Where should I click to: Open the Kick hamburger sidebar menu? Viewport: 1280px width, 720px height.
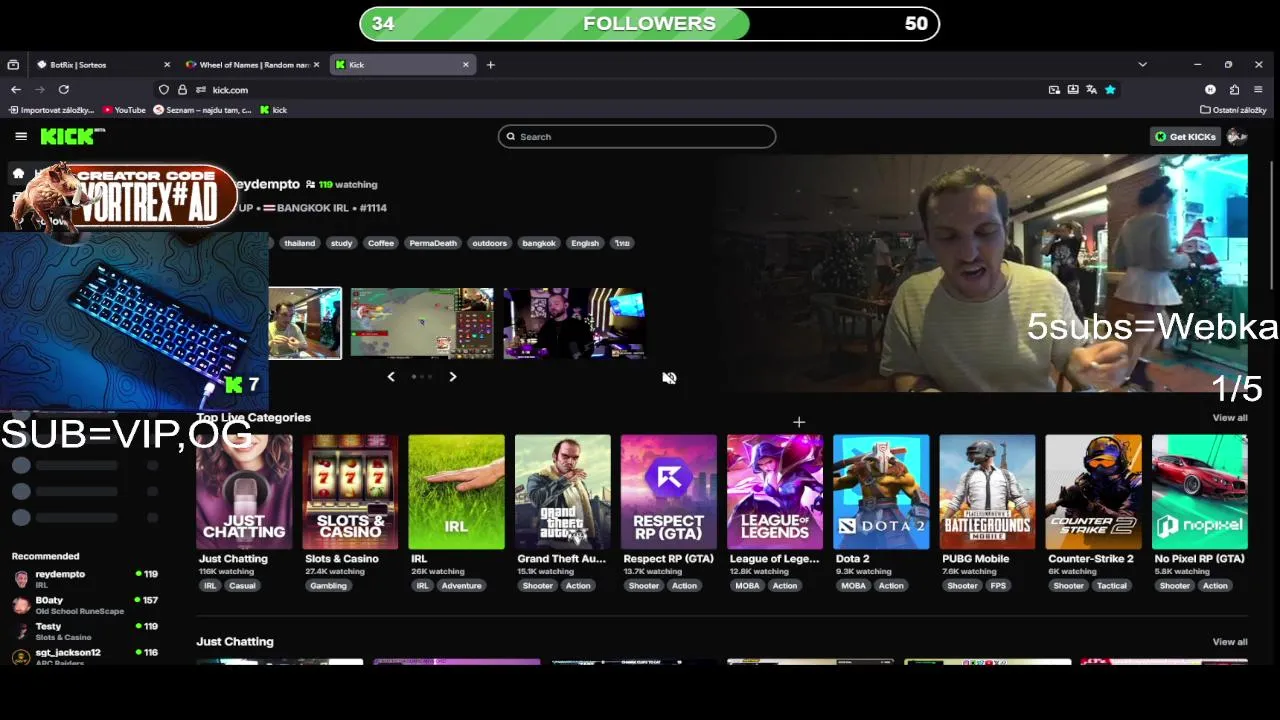click(x=21, y=136)
